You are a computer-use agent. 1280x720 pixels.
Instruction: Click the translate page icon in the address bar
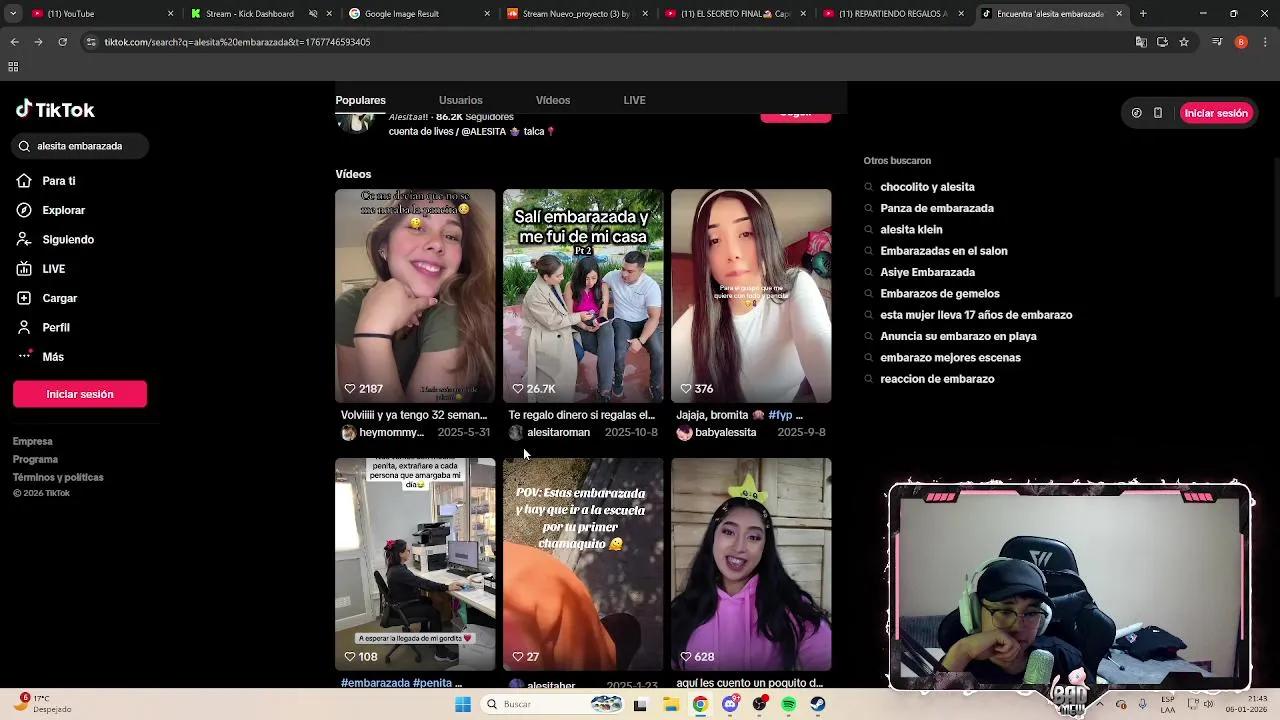click(x=1141, y=42)
